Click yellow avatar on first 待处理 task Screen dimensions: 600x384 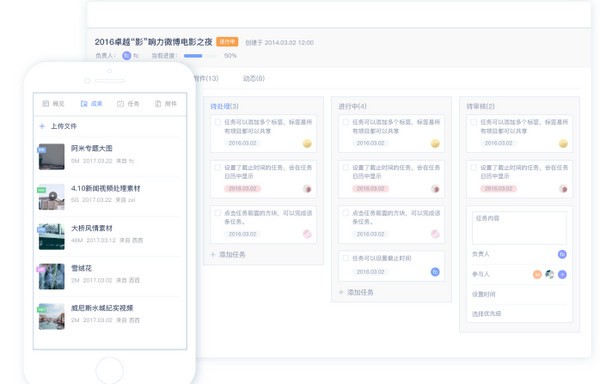click(x=307, y=143)
